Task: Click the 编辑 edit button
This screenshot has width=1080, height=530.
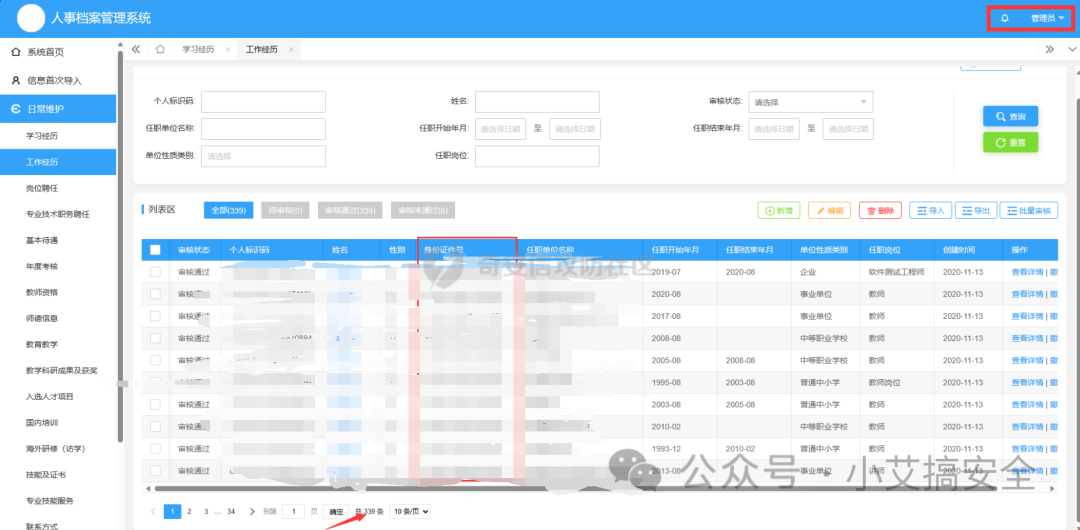Action: click(829, 211)
